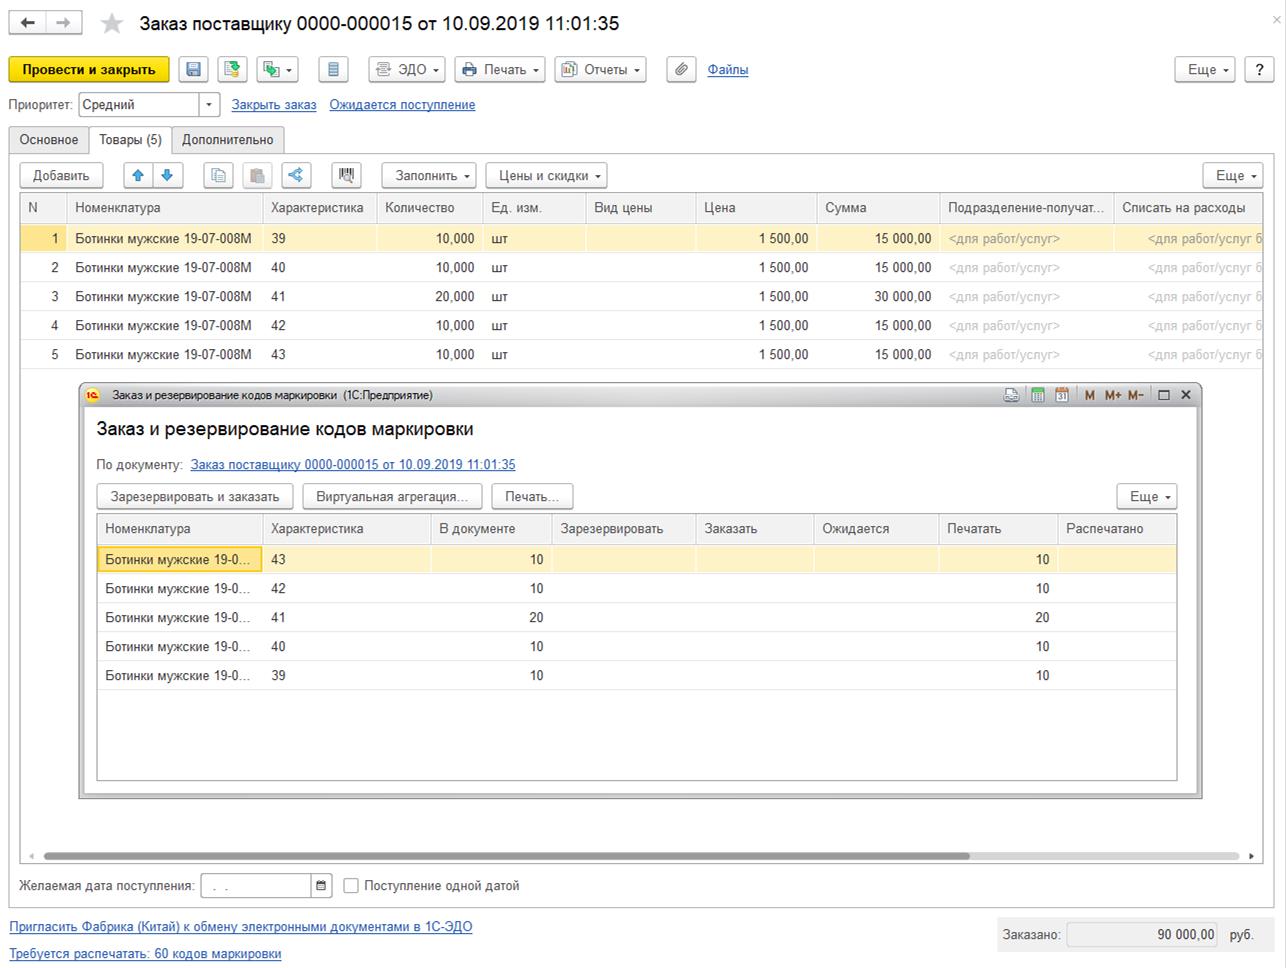Click the back navigation arrow
This screenshot has width=1286, height=968.
point(28,23)
